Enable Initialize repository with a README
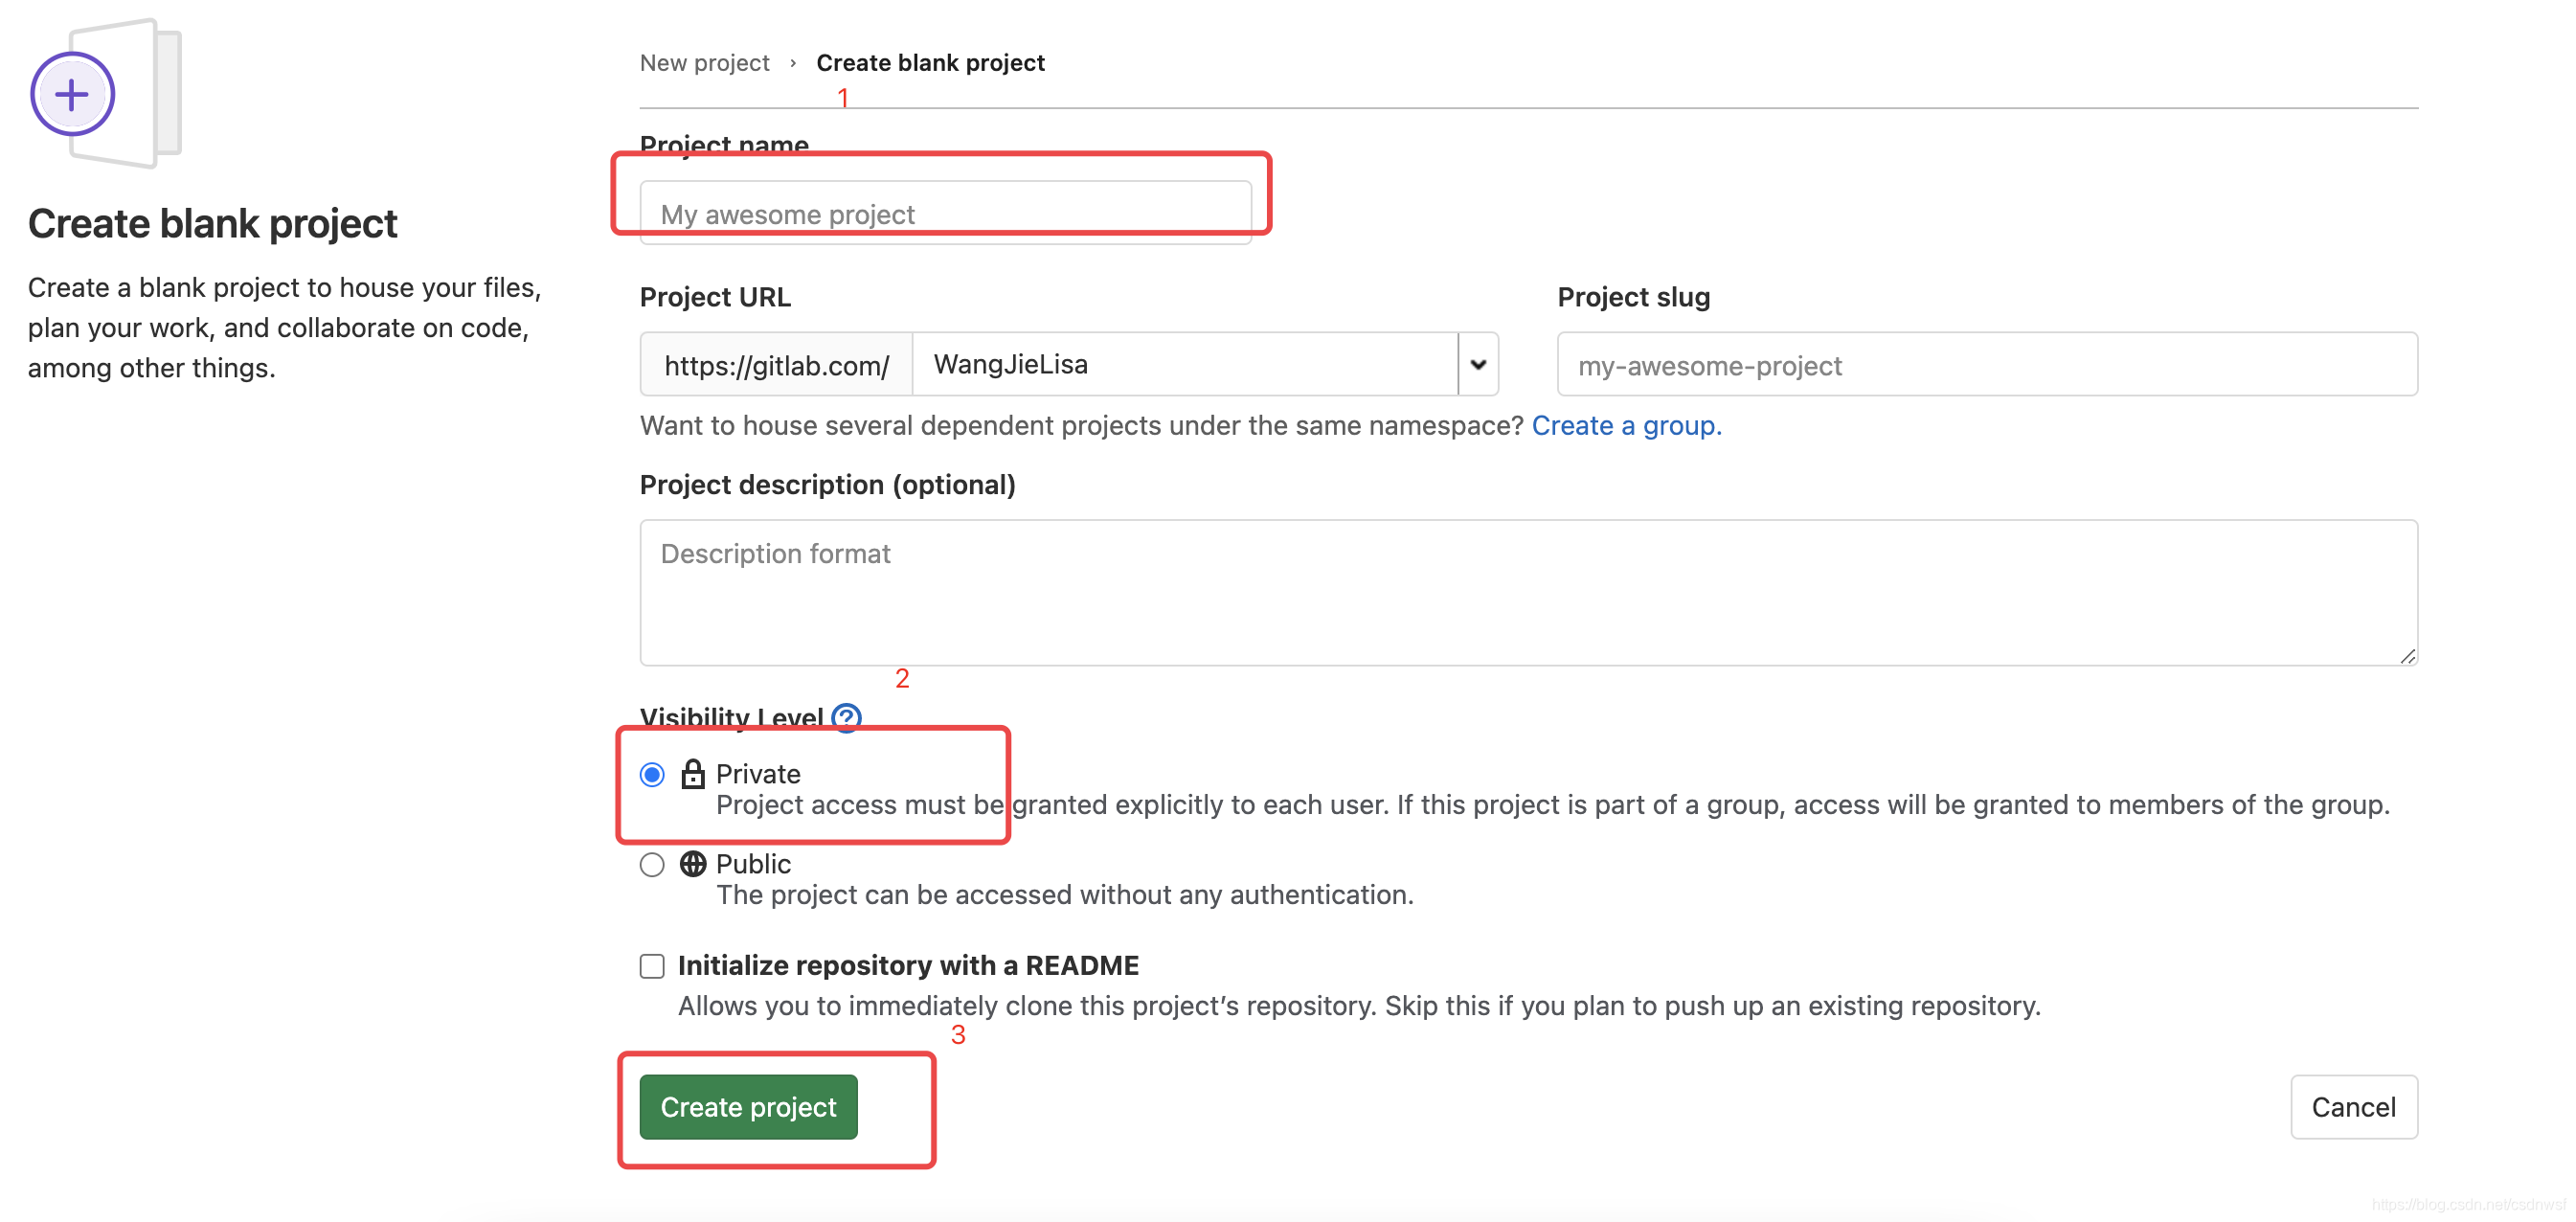The height and width of the screenshot is (1222, 2576). click(x=652, y=966)
